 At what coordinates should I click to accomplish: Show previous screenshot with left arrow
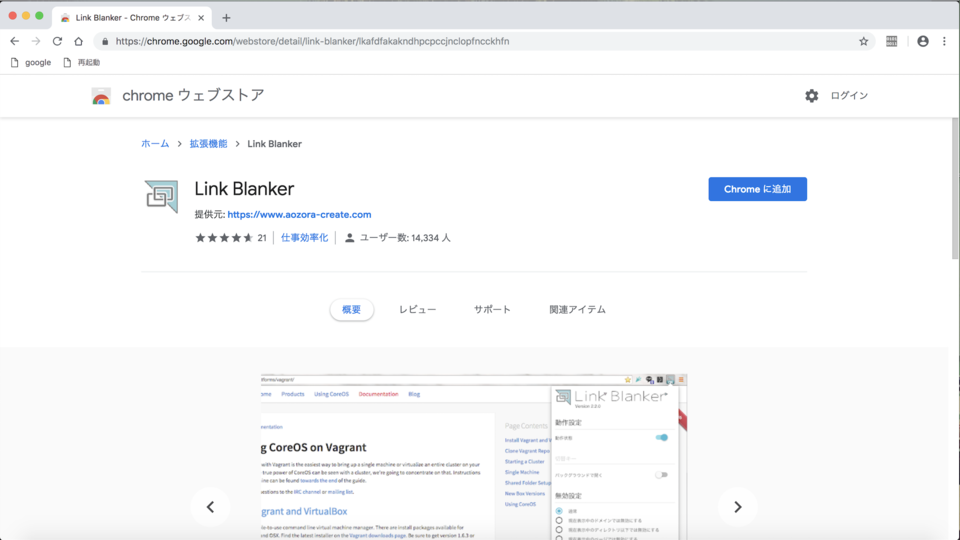(210, 507)
